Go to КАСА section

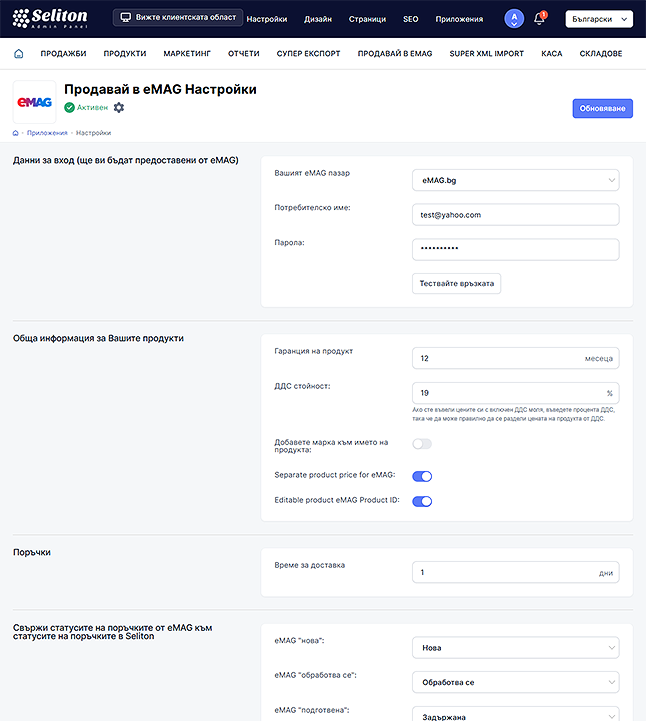click(x=552, y=54)
